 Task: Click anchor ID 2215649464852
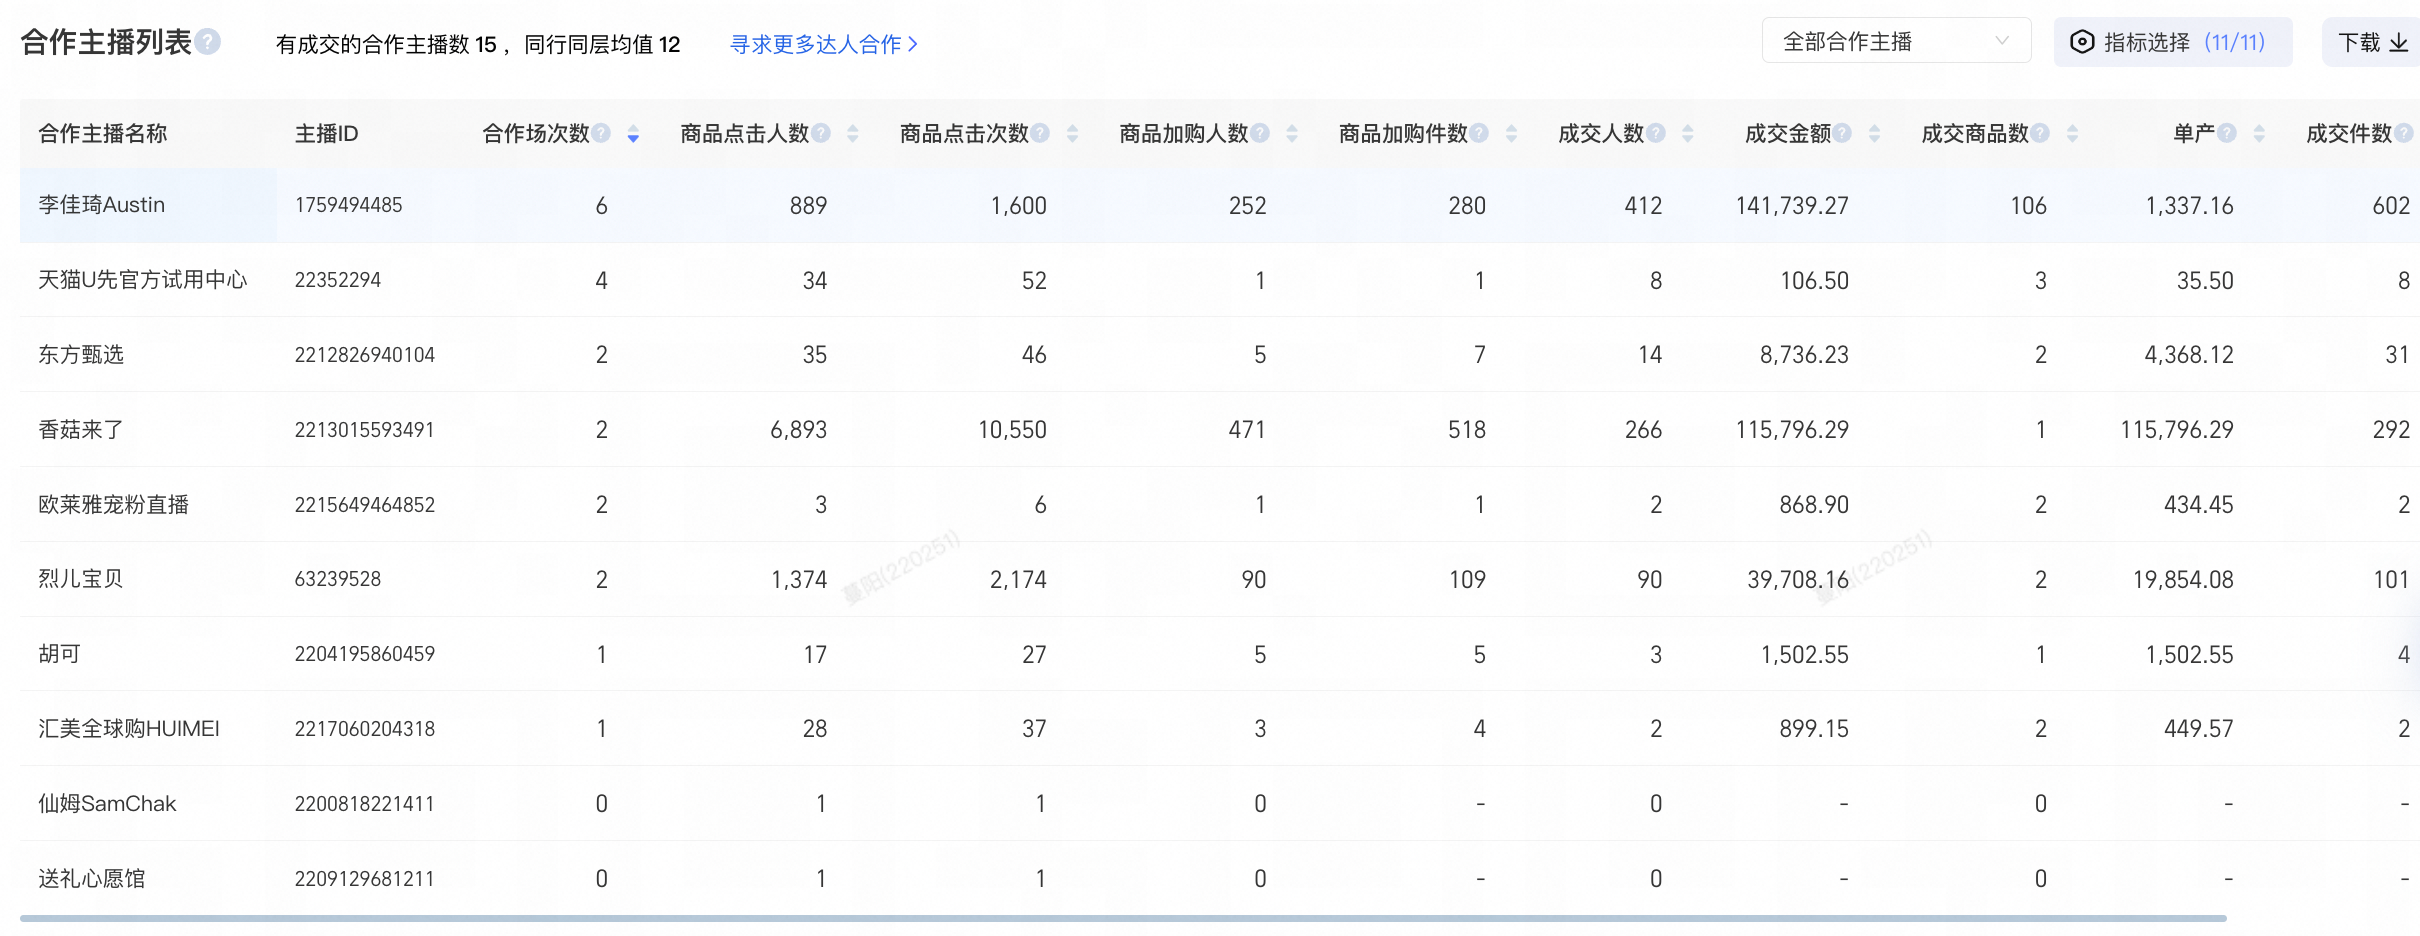tap(364, 505)
